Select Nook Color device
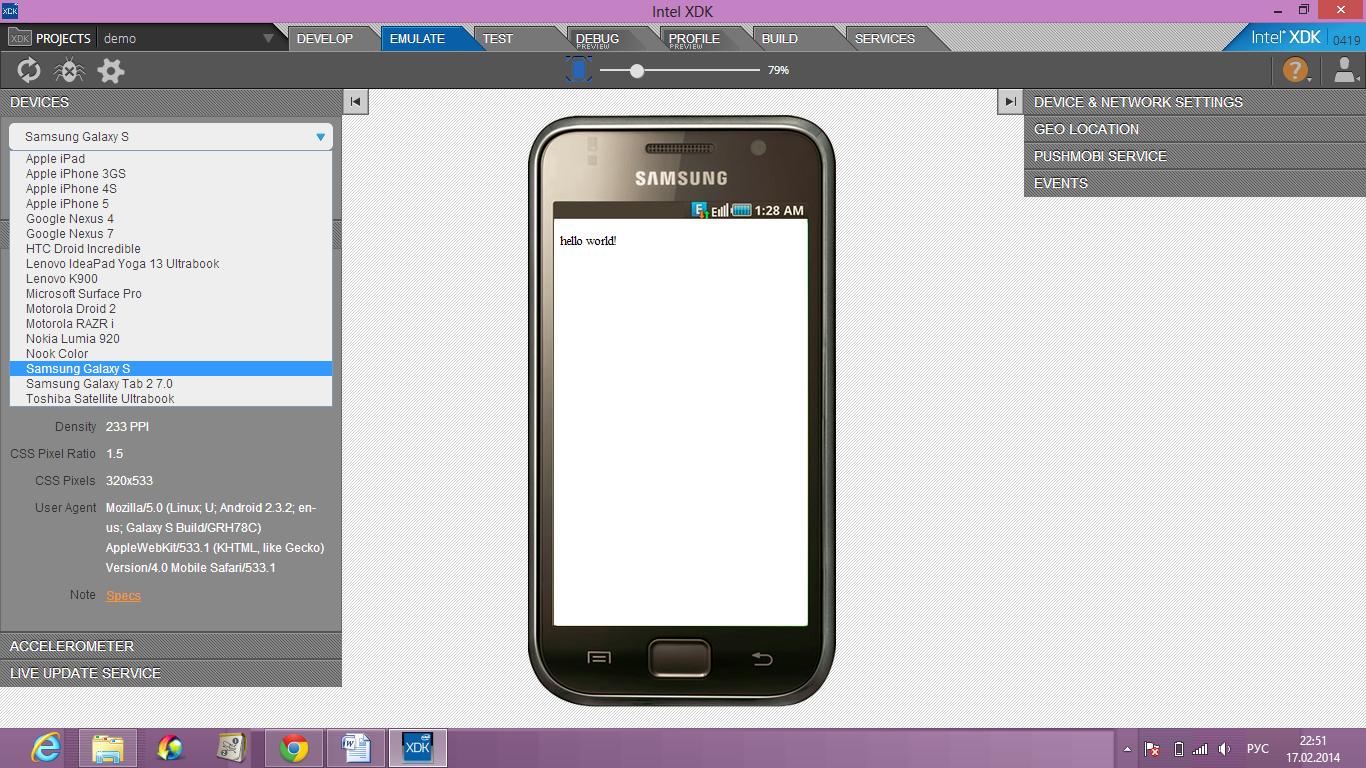 [x=171, y=354]
